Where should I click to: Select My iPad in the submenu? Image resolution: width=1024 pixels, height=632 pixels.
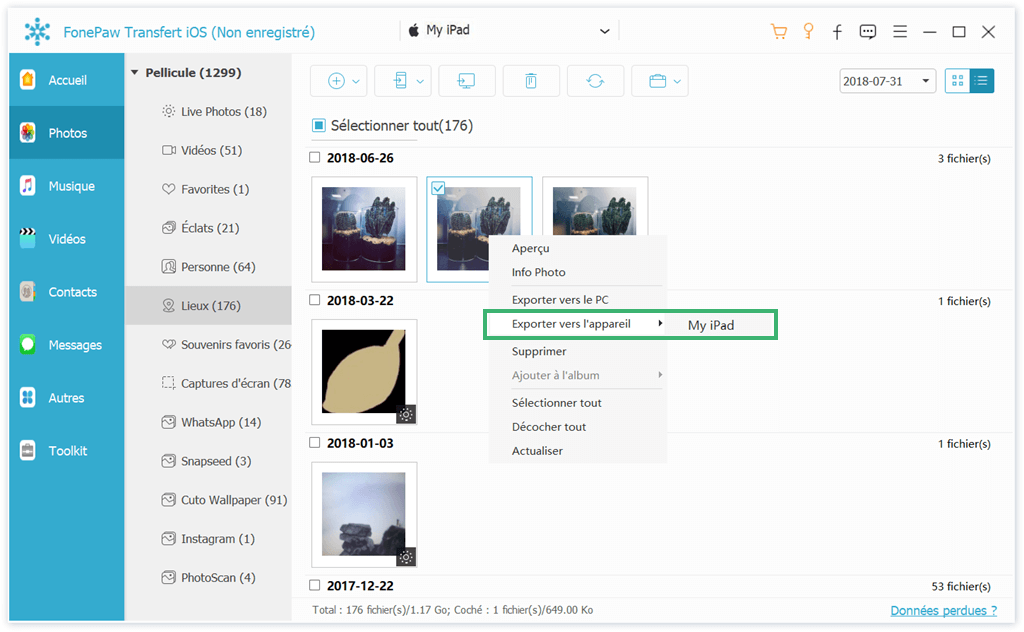(711, 325)
